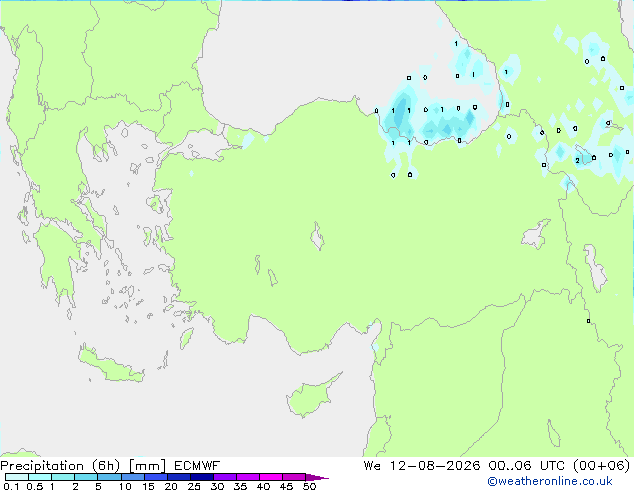
Task: Click the island of Cyprus on the map
Action: coord(311,396)
